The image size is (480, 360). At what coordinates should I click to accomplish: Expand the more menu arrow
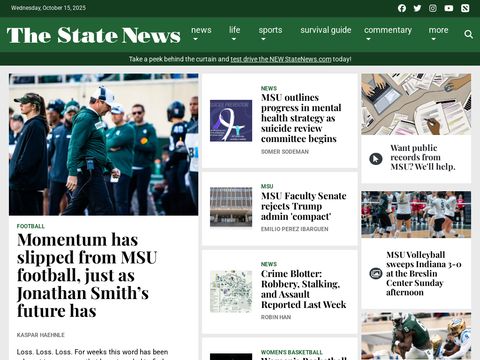(433, 39)
